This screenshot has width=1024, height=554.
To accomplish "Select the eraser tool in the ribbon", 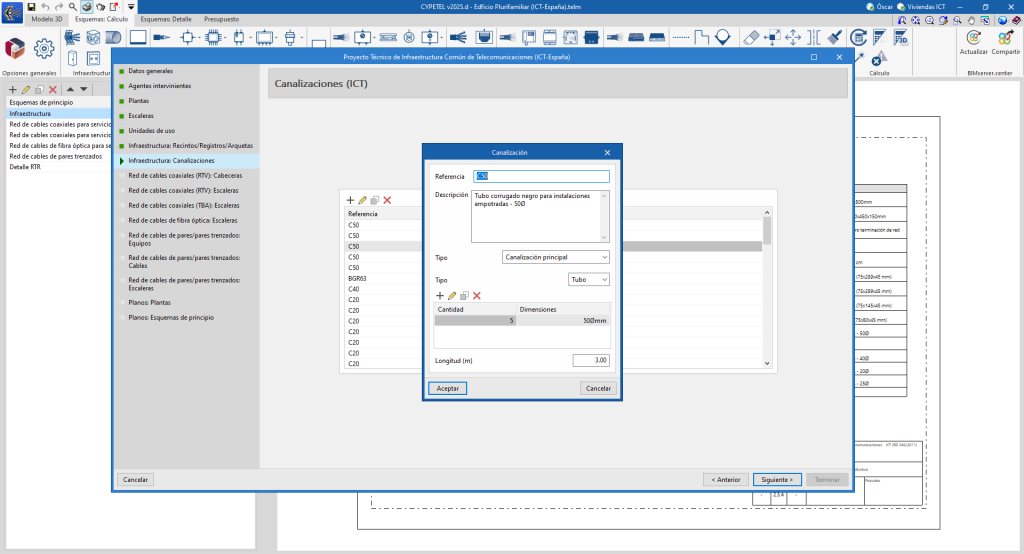I will pos(753,37).
